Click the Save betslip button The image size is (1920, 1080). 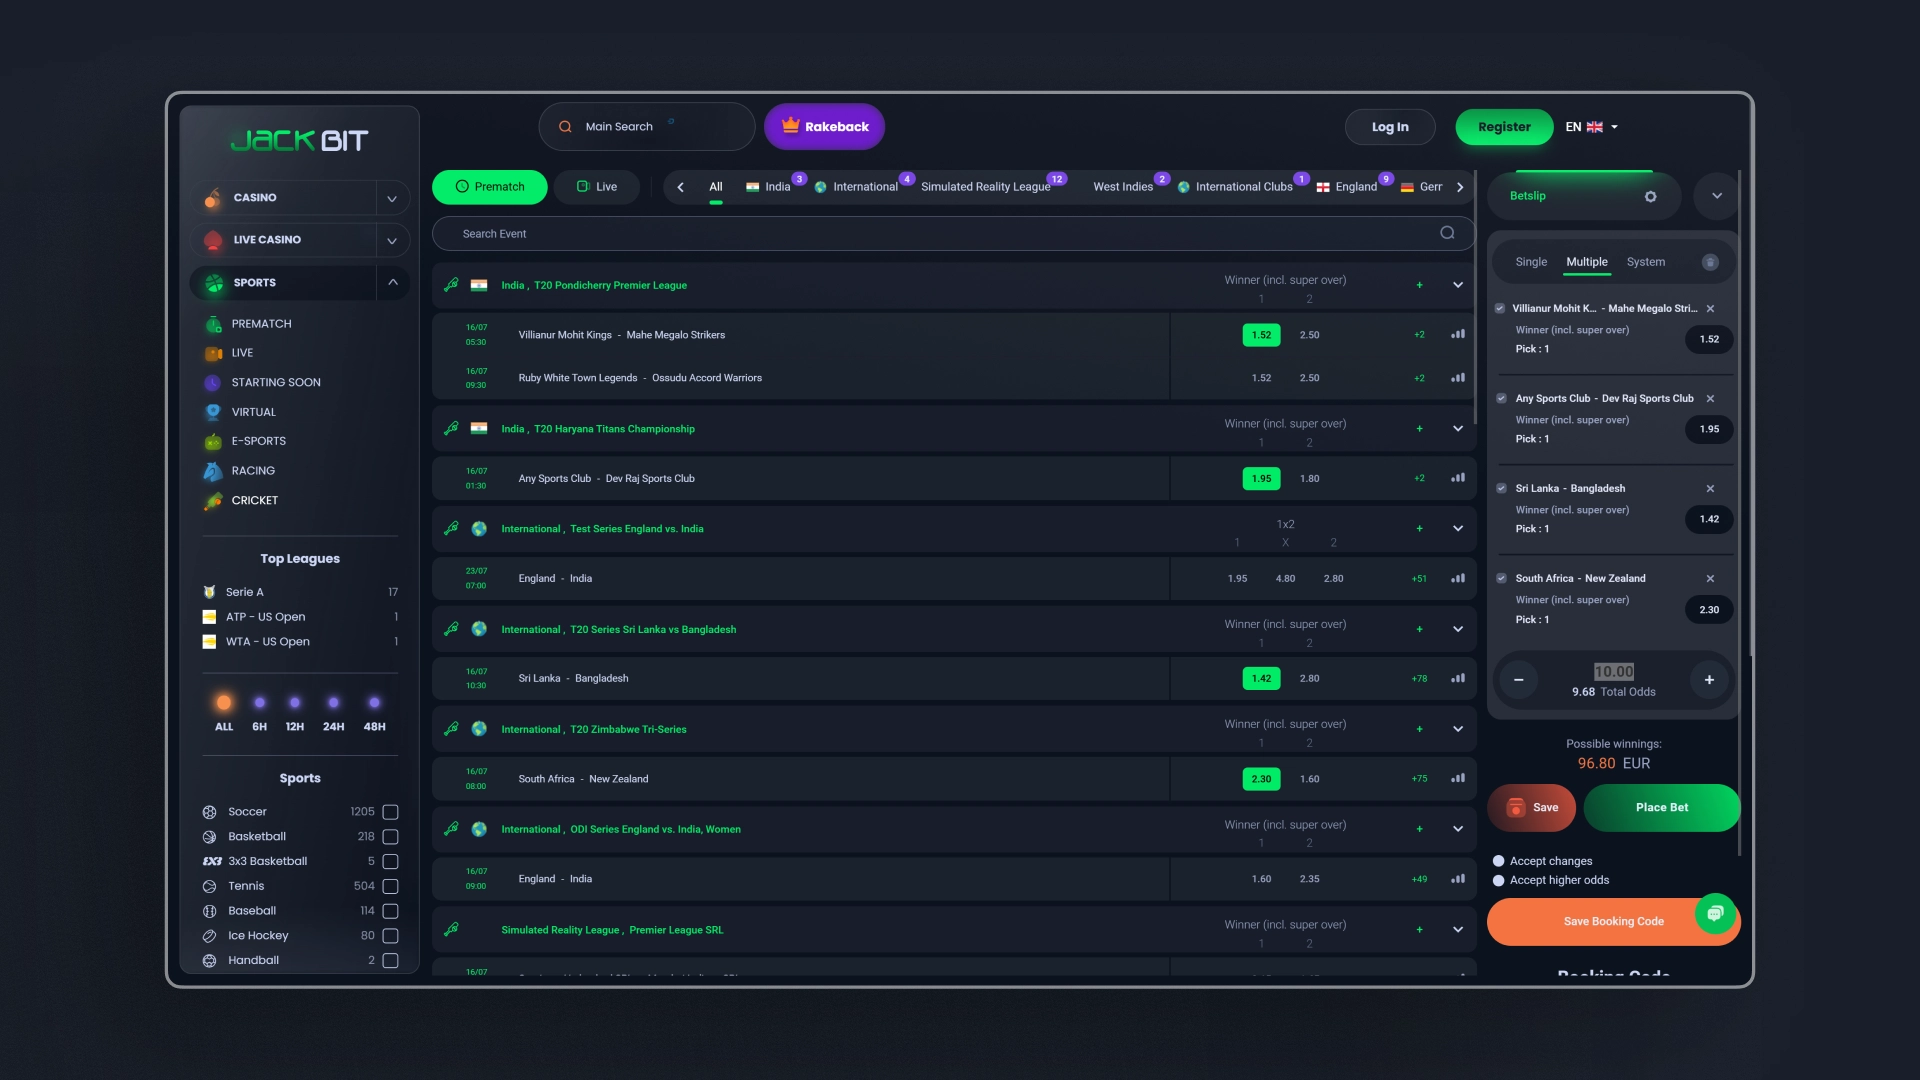pyautogui.click(x=1531, y=808)
